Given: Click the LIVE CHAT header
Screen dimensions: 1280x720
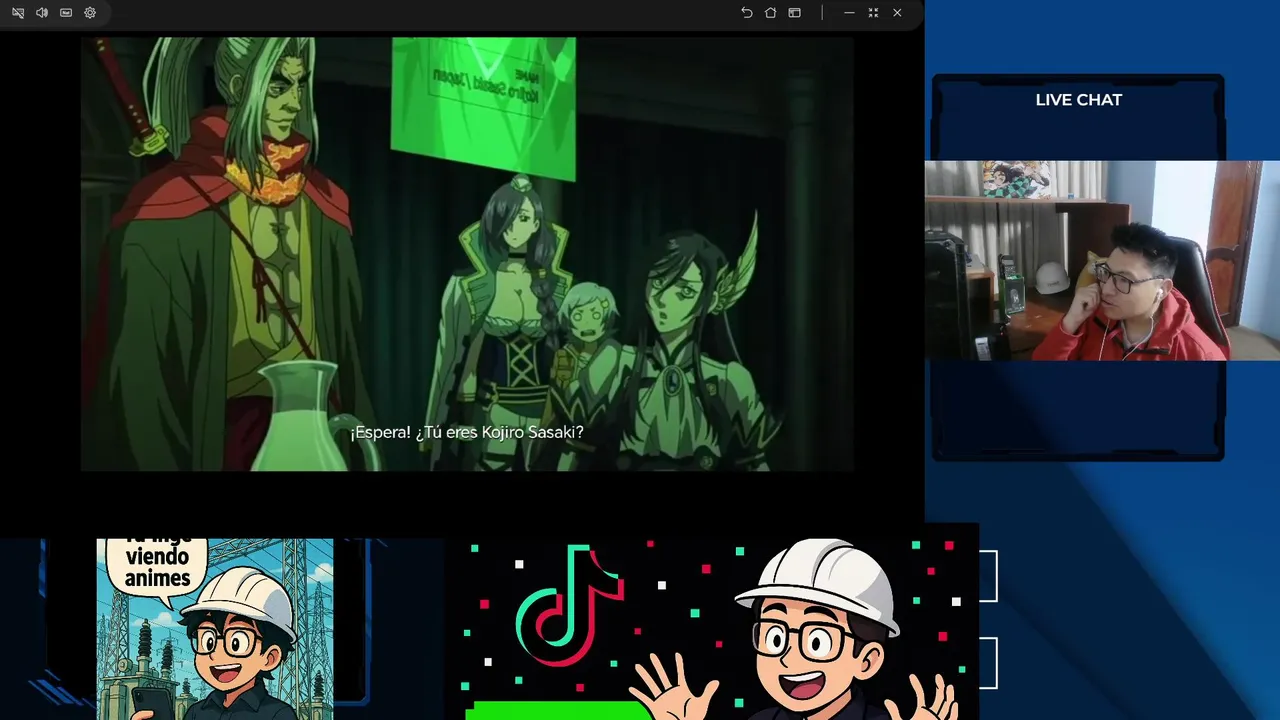Looking at the screenshot, I should point(1079,100).
